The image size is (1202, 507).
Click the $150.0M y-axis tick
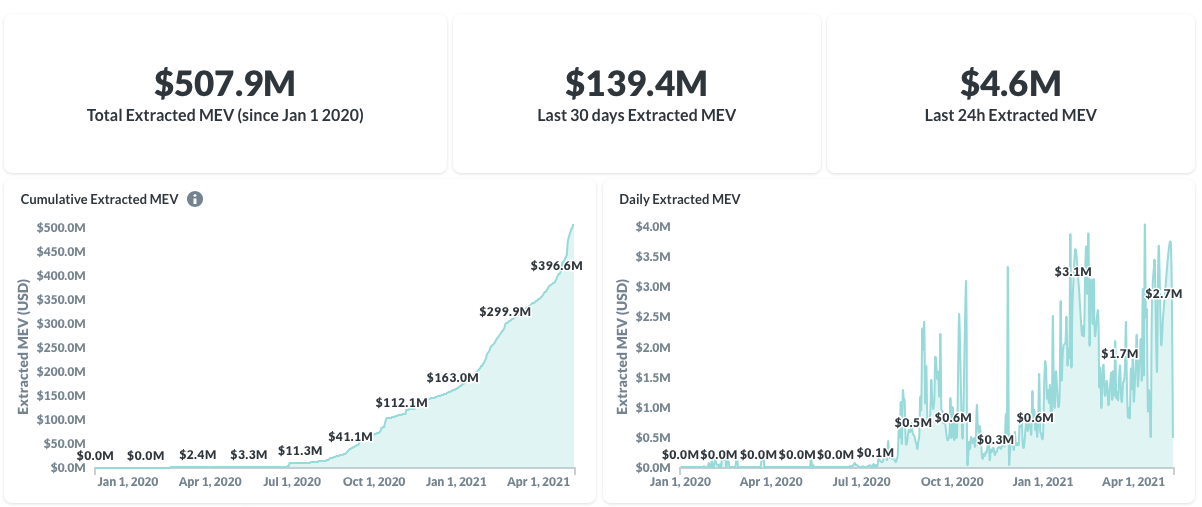pos(61,395)
